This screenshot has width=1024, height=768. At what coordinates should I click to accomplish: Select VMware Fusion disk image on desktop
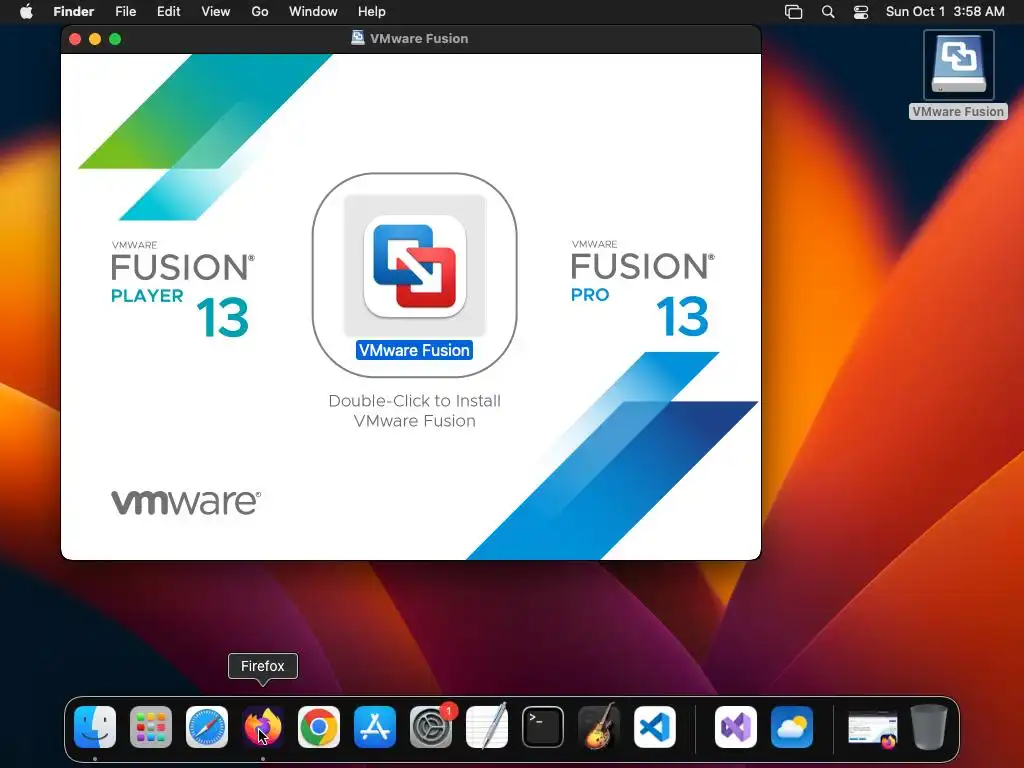pos(958,65)
